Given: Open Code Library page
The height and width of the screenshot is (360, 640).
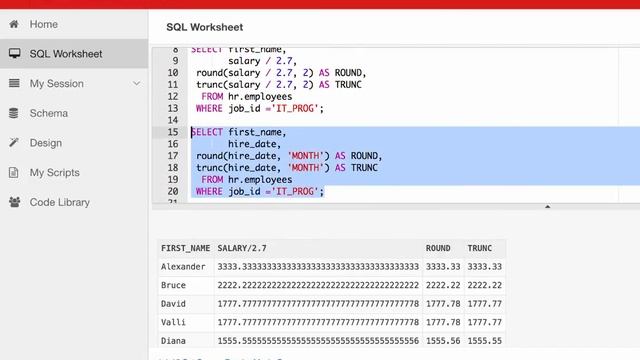Looking at the screenshot, I should [60, 202].
